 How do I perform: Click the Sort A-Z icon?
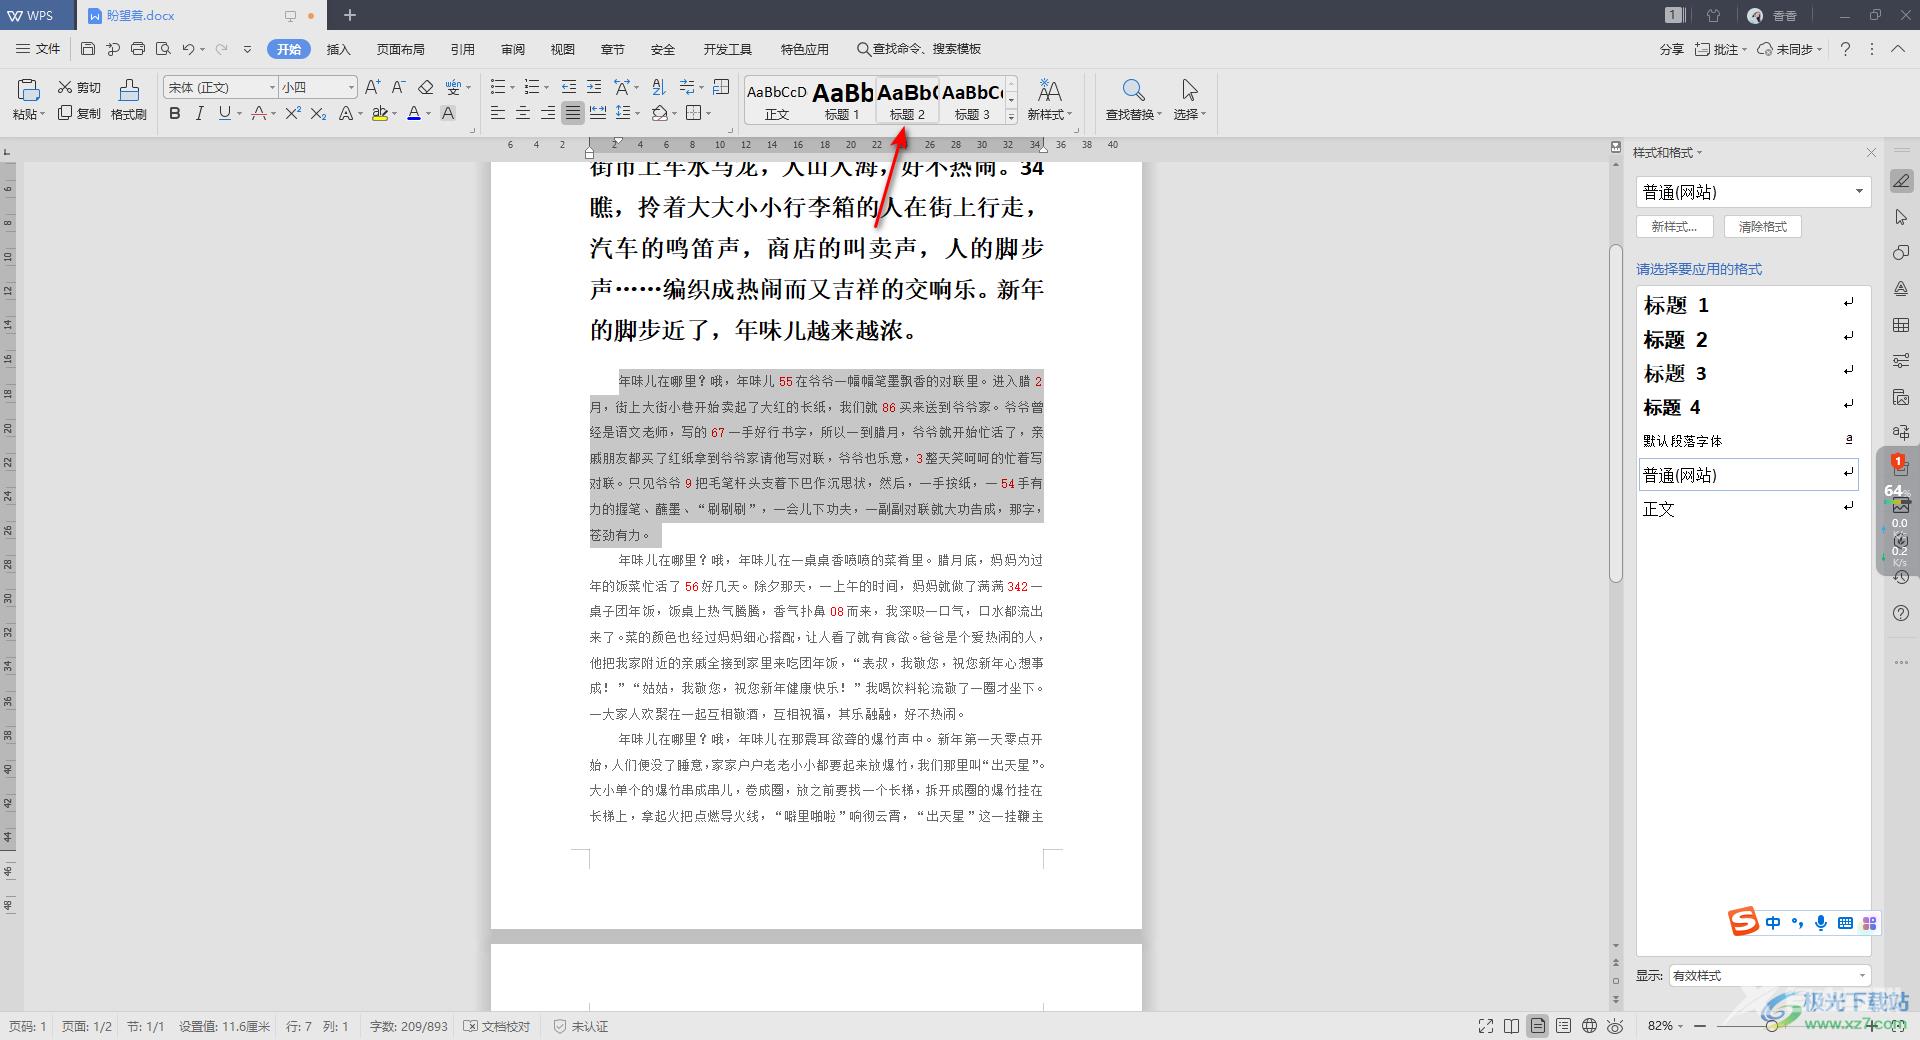tap(658, 87)
